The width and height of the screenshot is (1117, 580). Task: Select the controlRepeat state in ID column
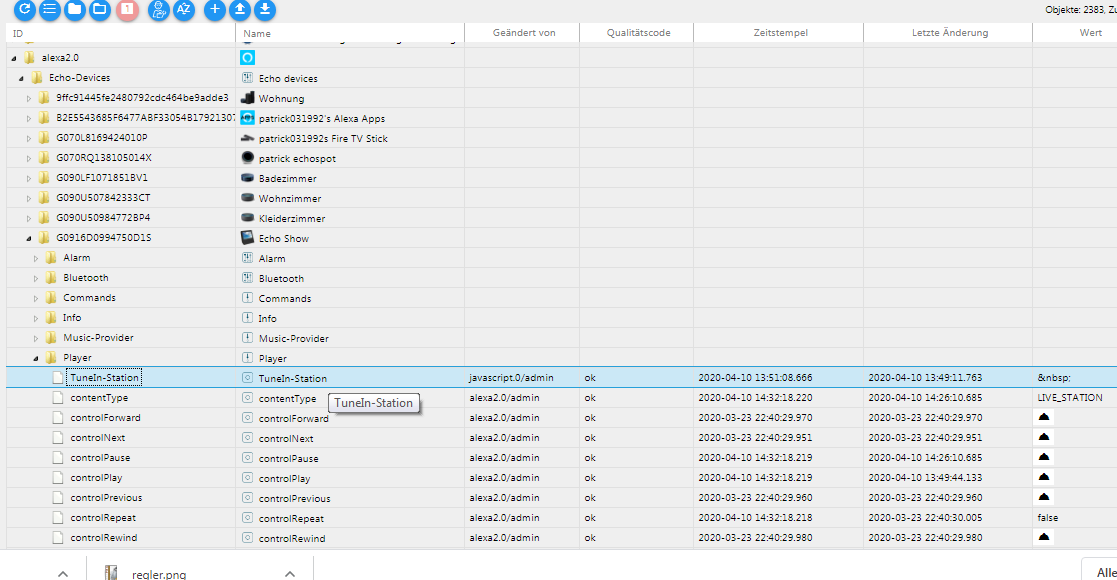click(103, 517)
